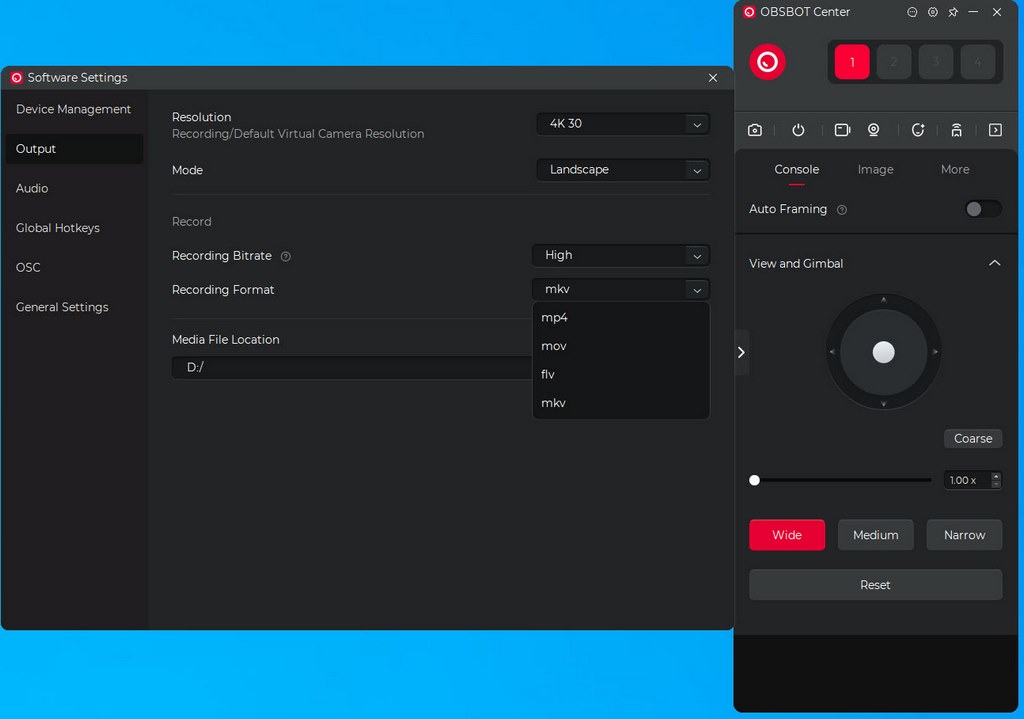Decrease zoom with the stepper down arrow
Viewport: 1024px width, 719px height.
pos(995,485)
